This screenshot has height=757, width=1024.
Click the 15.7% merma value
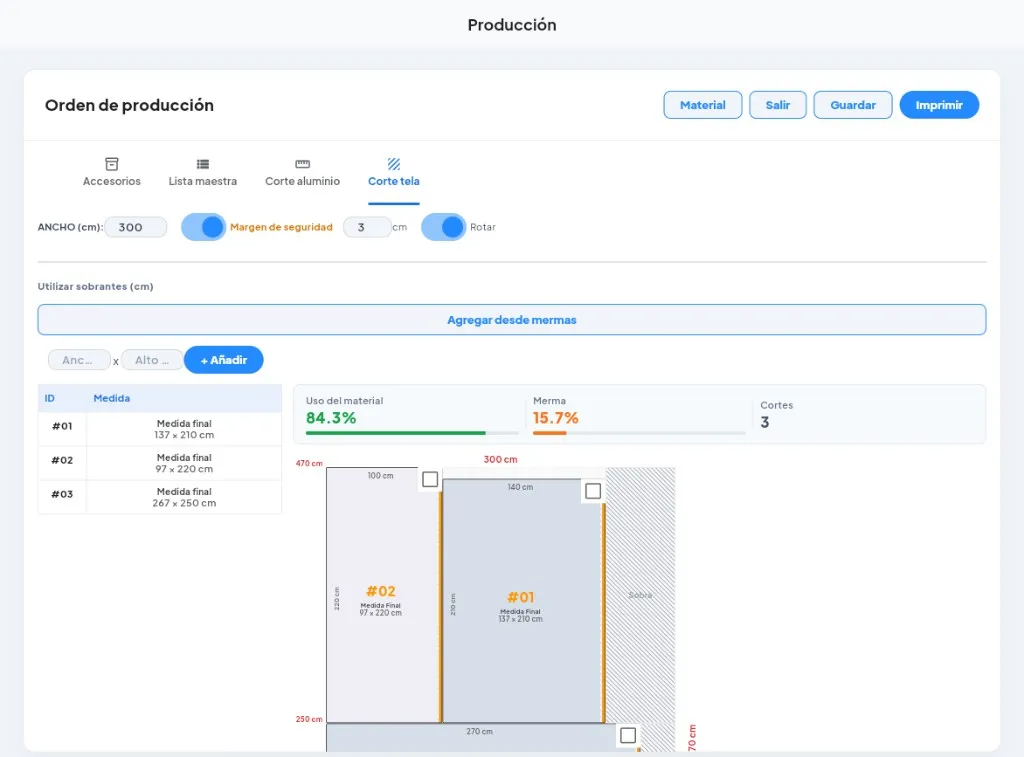[x=556, y=418]
